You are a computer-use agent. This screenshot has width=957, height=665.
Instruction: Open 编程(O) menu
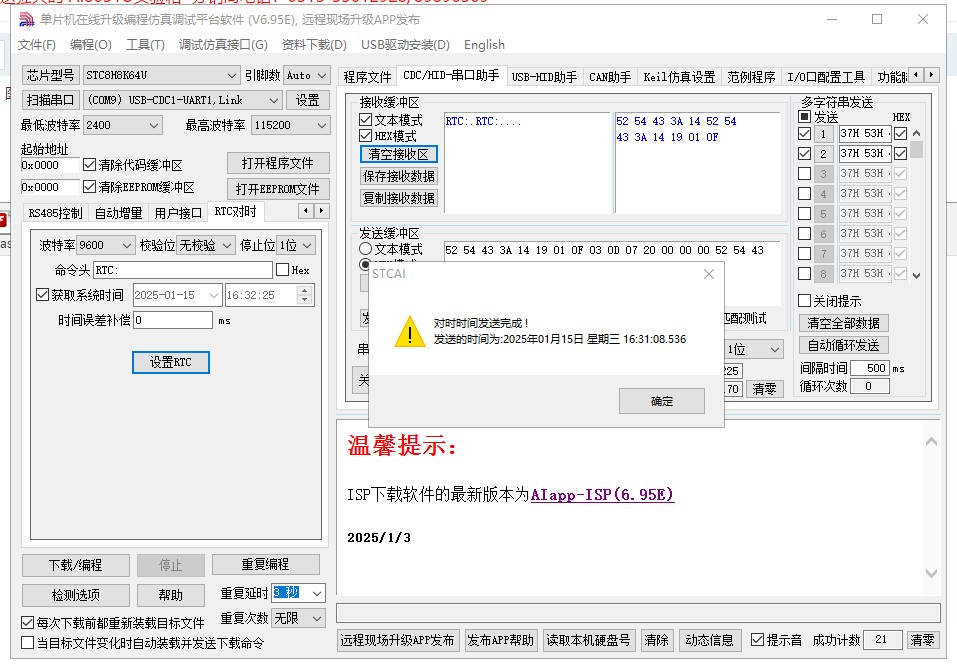tap(90, 45)
